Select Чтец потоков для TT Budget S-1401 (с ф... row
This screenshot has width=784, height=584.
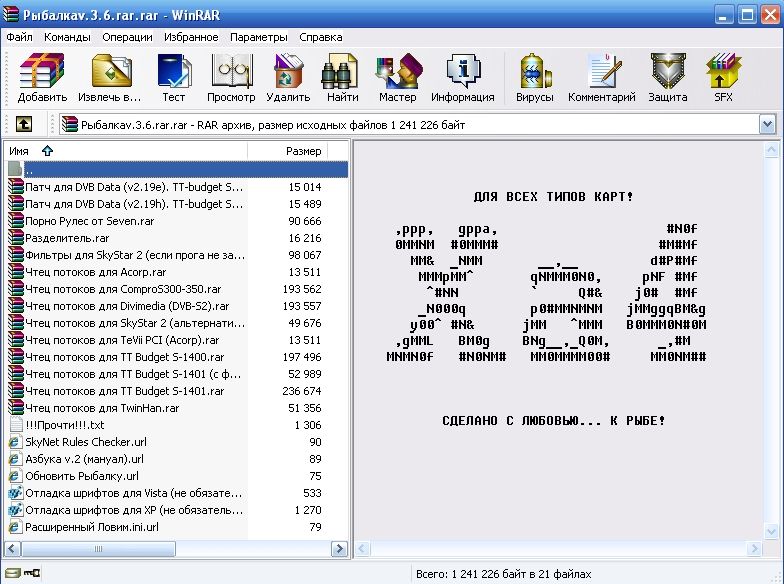pyautogui.click(x=133, y=374)
